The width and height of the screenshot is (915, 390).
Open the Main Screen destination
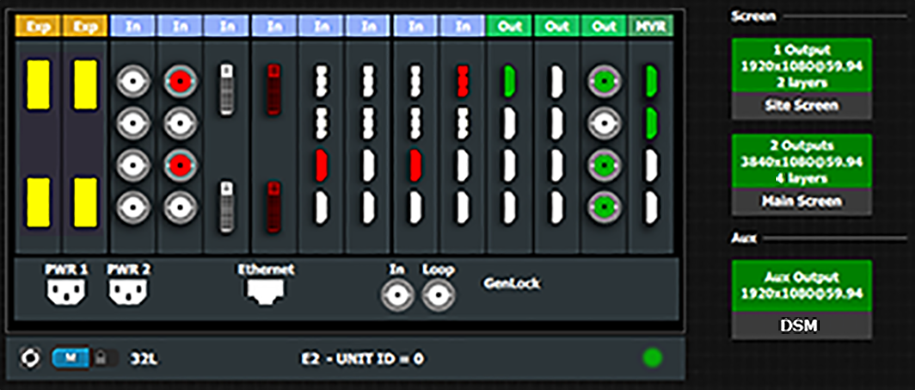(x=802, y=175)
